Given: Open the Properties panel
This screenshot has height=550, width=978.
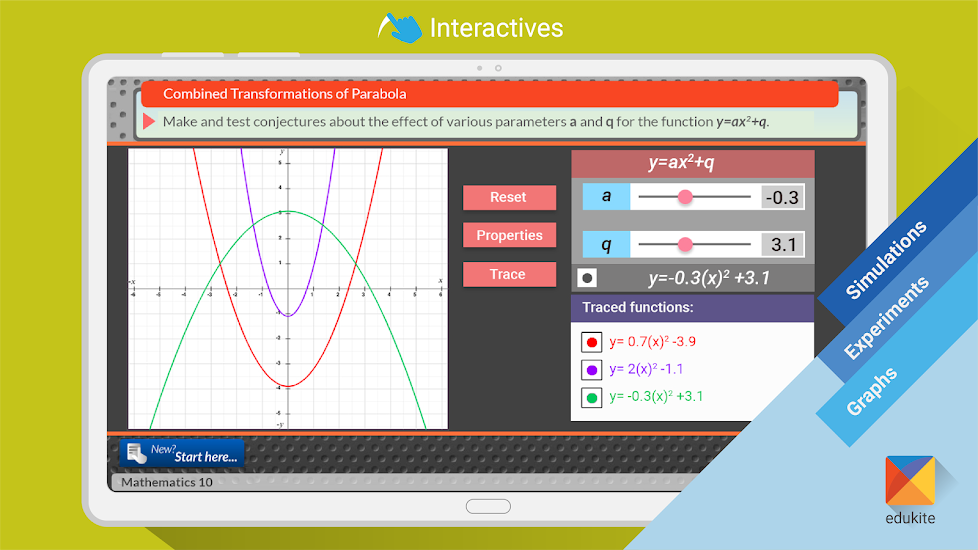Looking at the screenshot, I should coord(509,236).
